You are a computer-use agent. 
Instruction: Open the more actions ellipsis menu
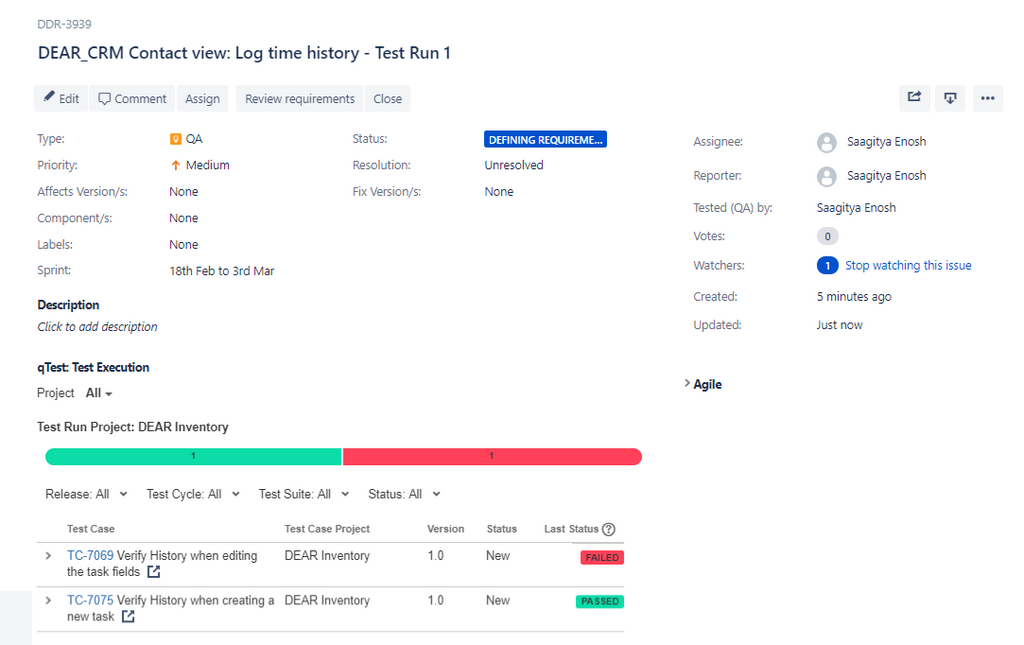click(x=987, y=98)
